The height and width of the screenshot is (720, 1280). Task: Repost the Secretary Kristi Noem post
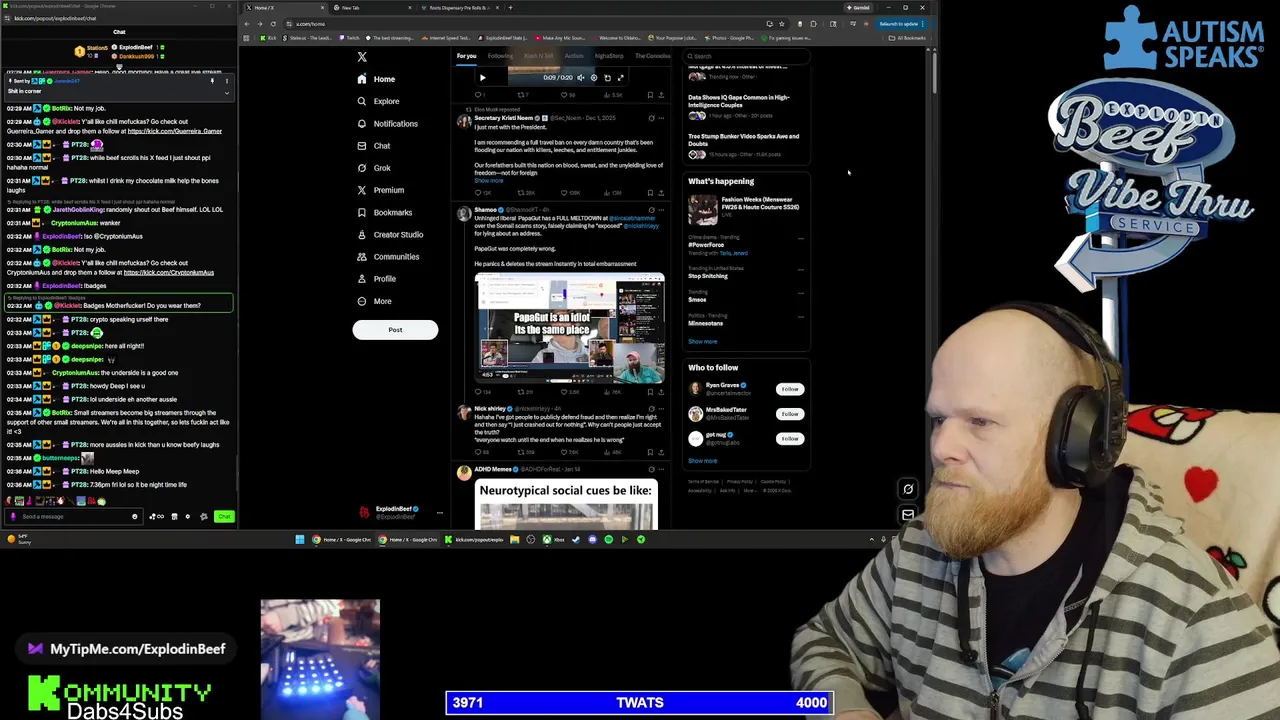[x=522, y=192]
